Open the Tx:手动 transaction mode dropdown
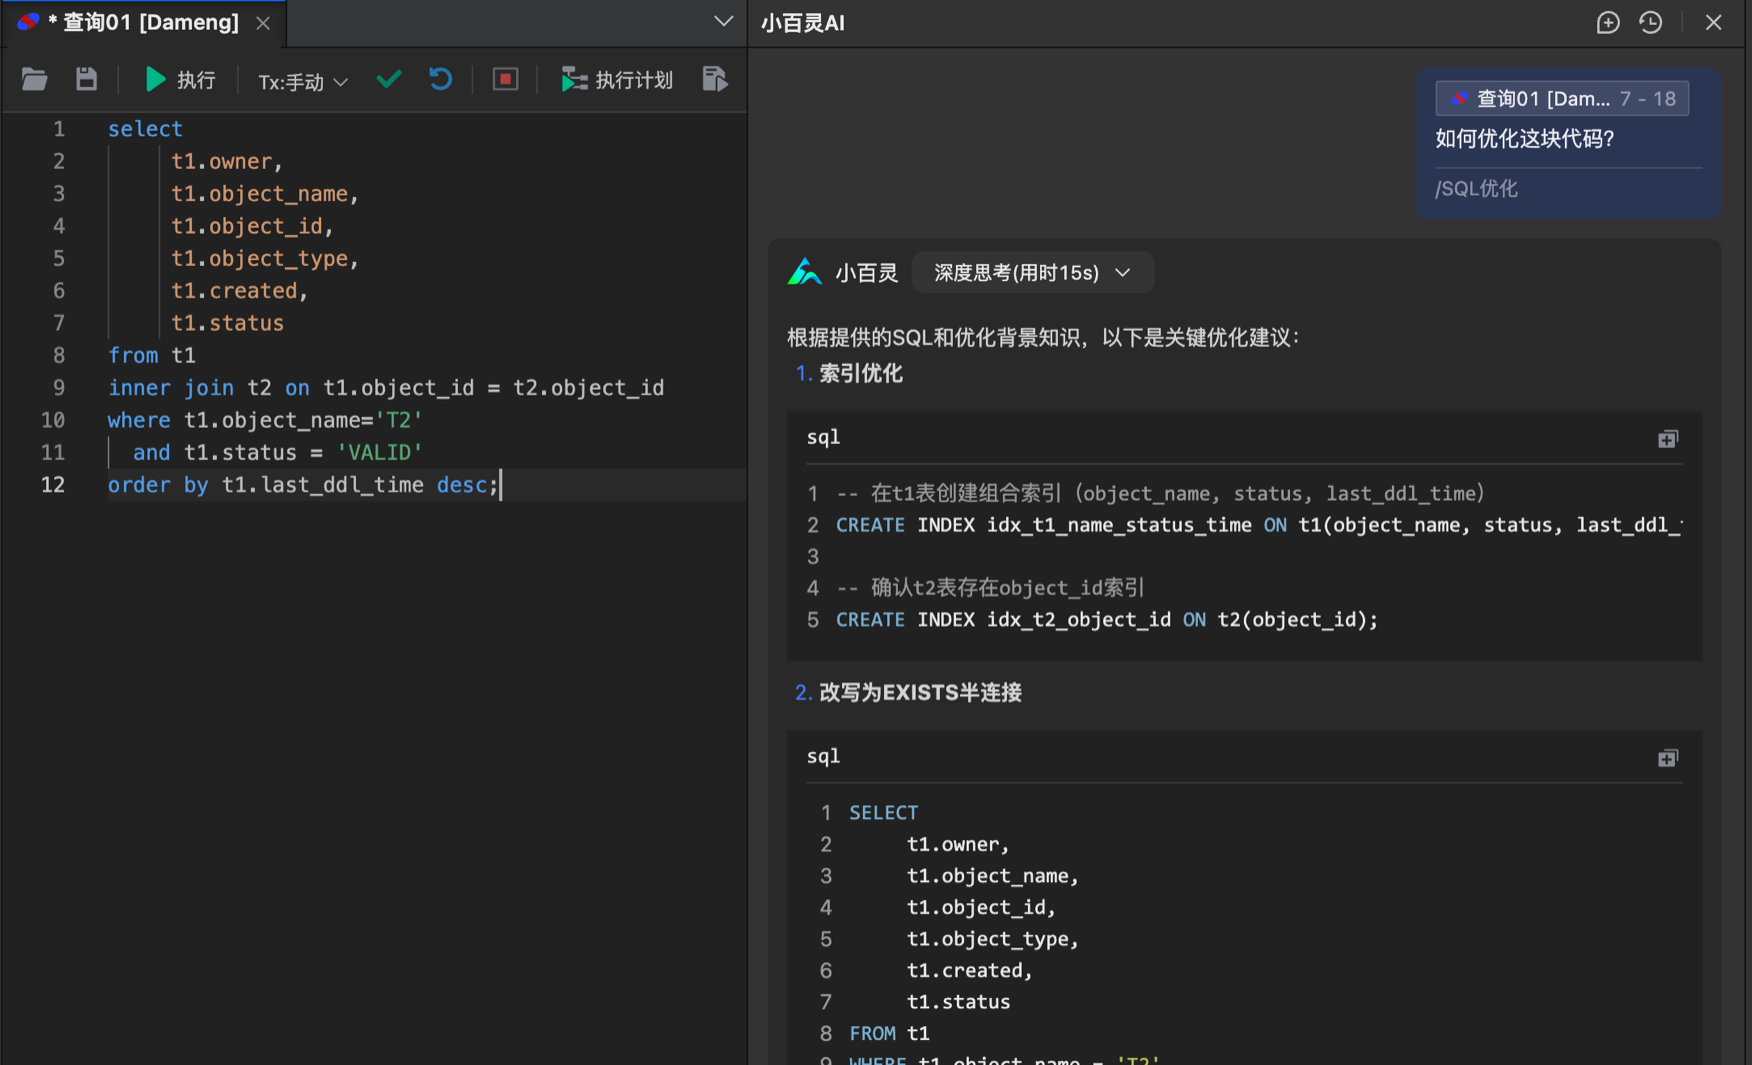Image resolution: width=1752 pixels, height=1065 pixels. (302, 81)
